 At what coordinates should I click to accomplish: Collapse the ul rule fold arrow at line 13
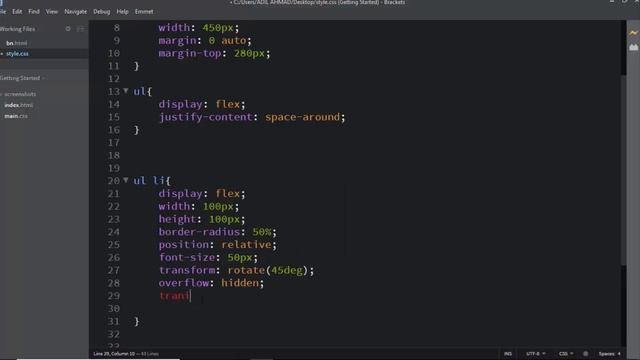pyautogui.click(x=126, y=91)
